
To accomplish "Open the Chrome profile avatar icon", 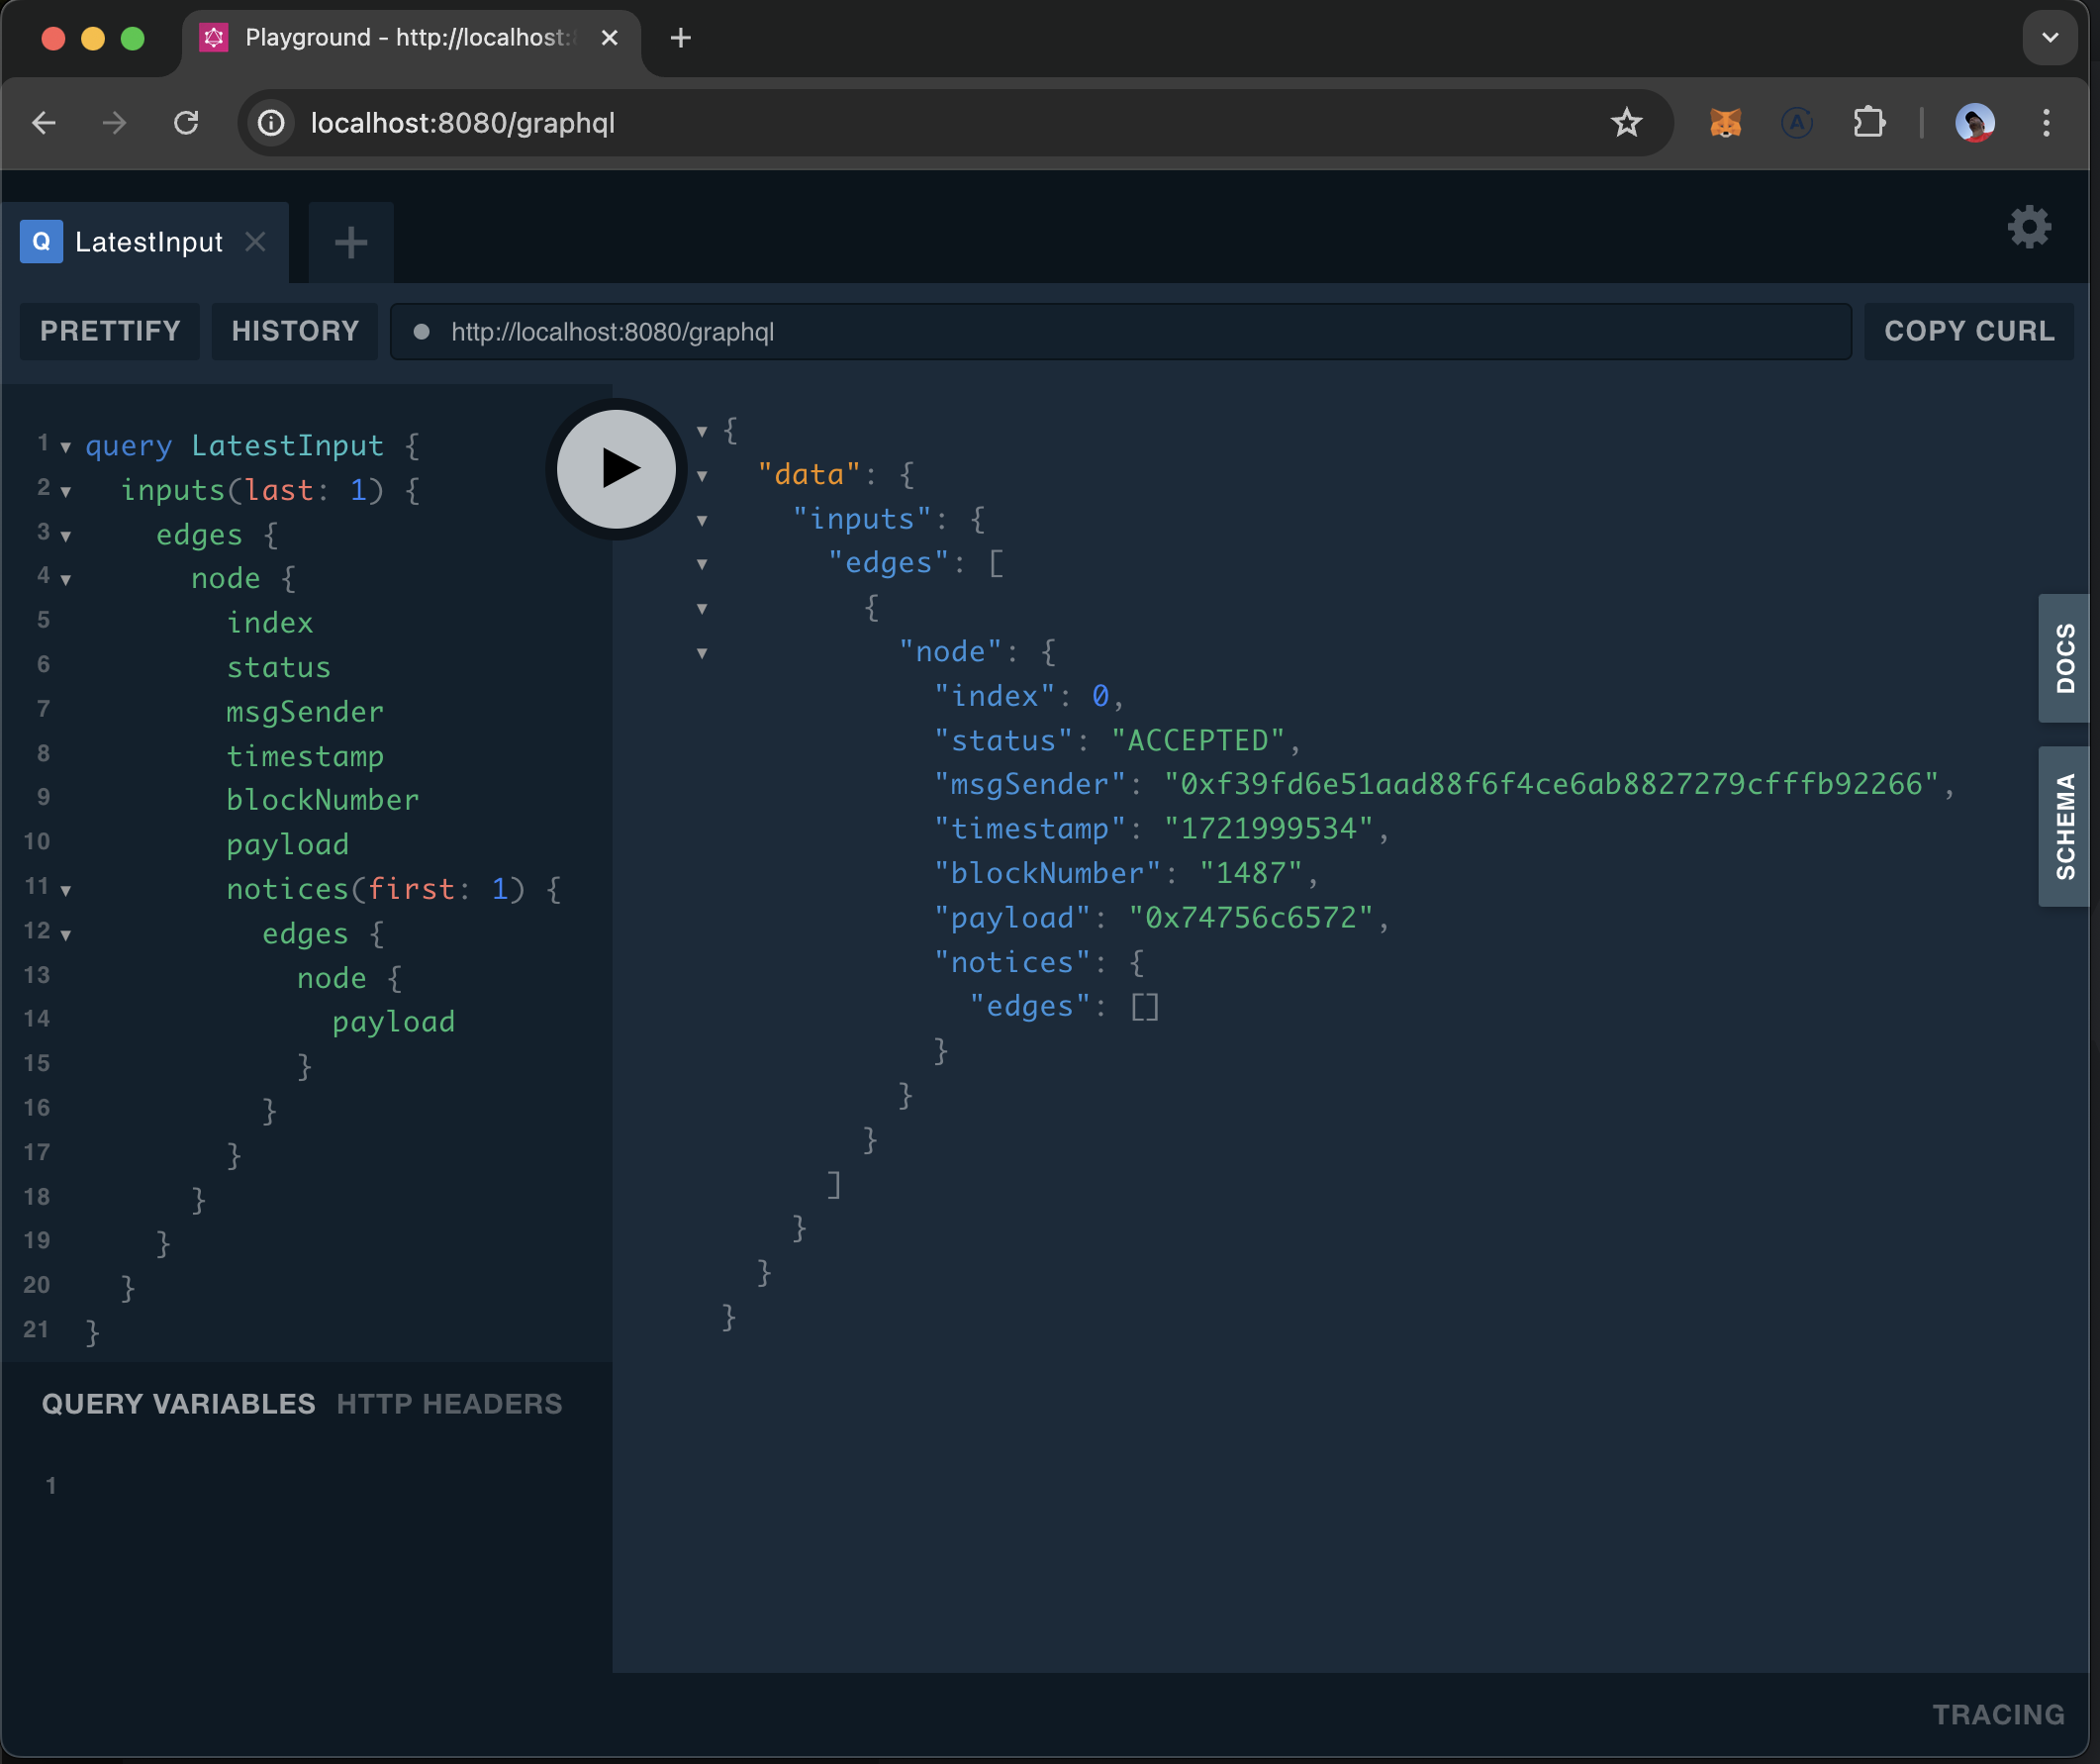I will (1974, 123).
